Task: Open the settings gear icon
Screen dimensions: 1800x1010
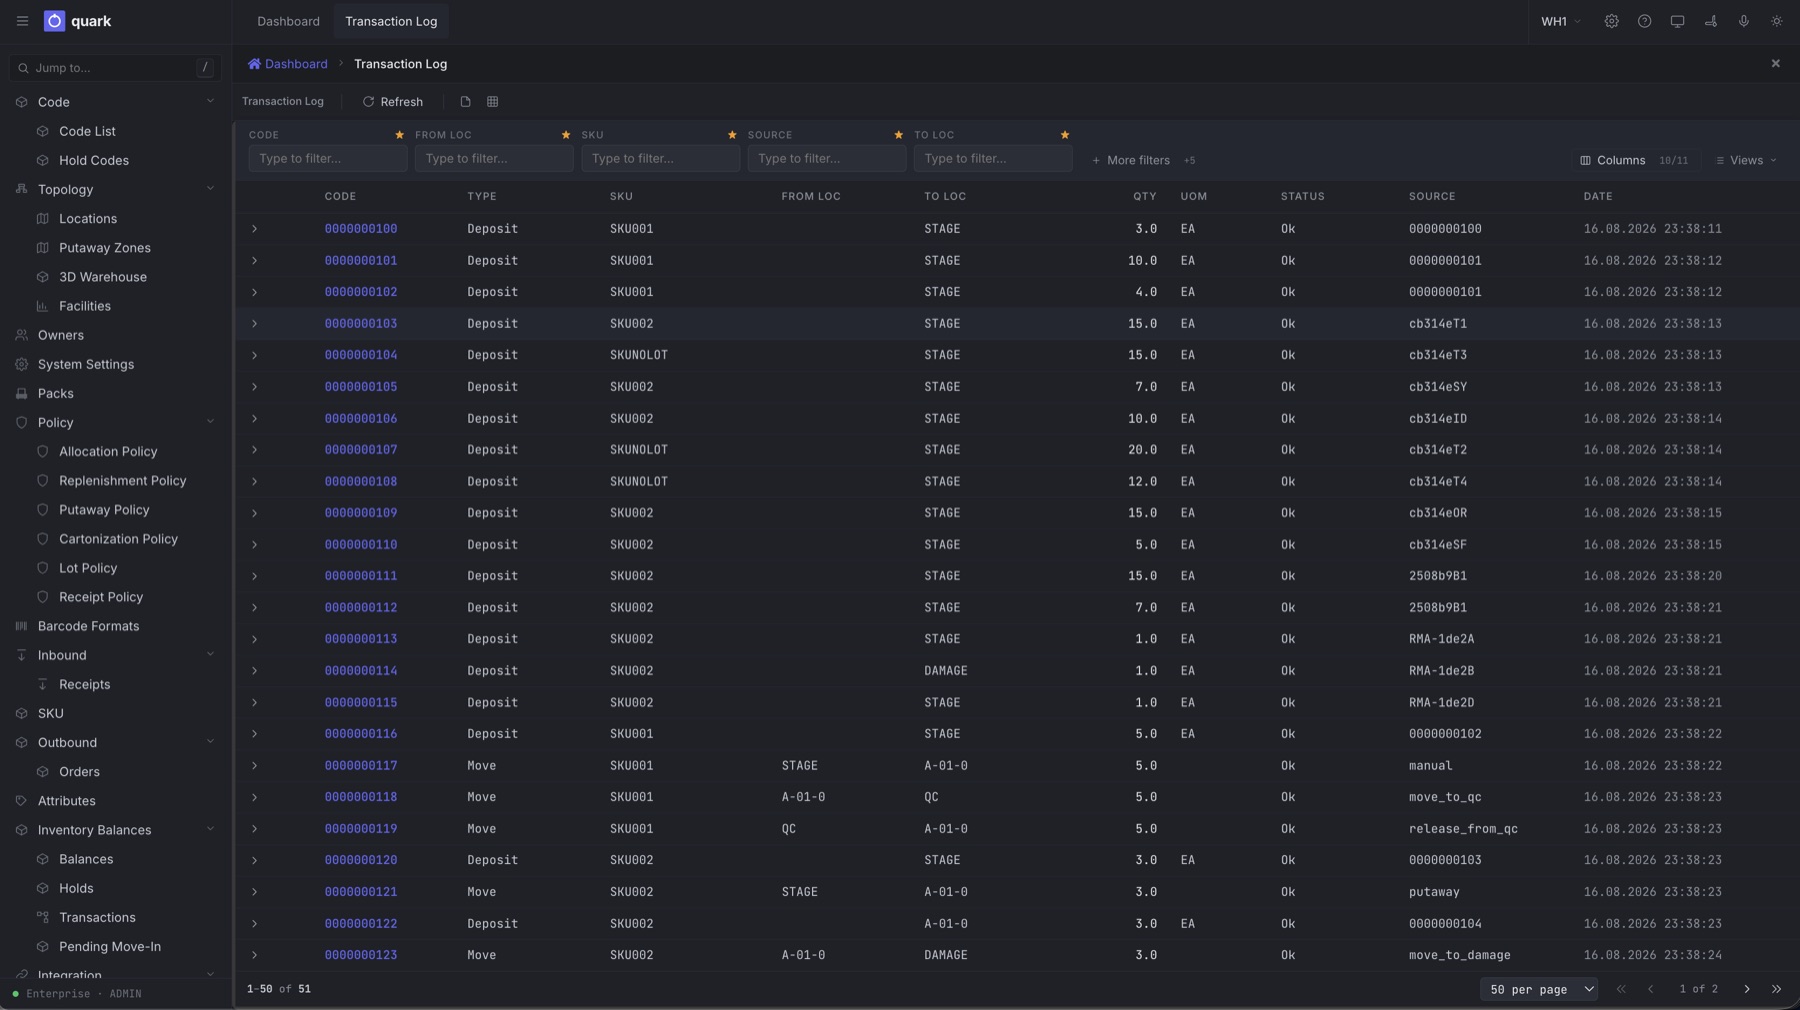Action: click(x=1611, y=21)
